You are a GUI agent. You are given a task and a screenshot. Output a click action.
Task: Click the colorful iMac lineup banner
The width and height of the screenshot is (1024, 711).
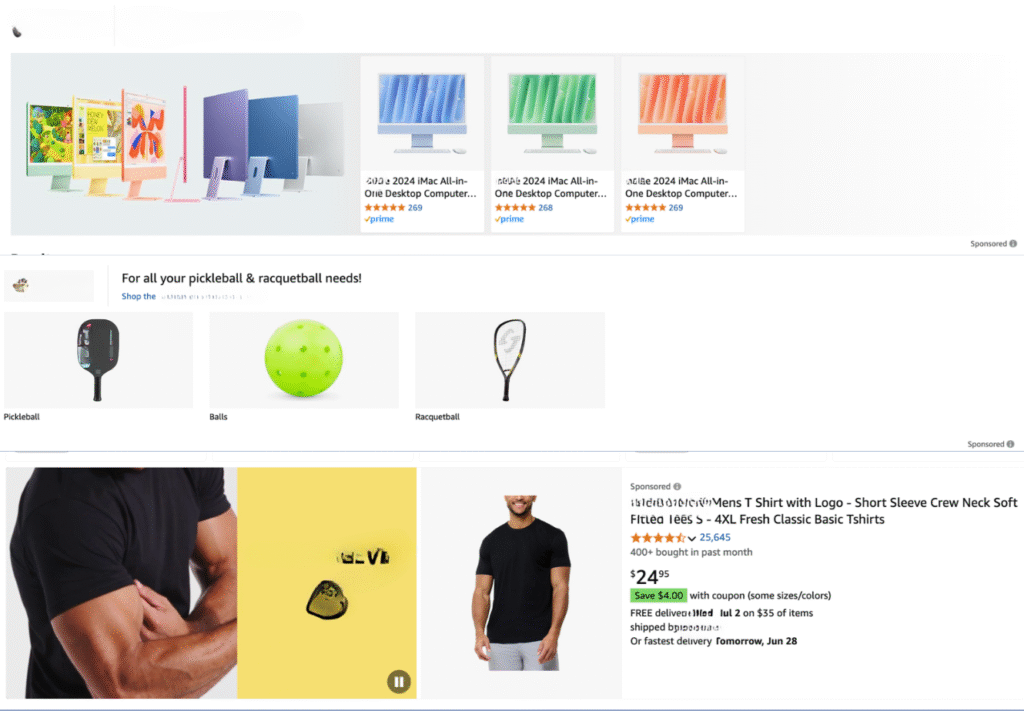[x=184, y=144]
